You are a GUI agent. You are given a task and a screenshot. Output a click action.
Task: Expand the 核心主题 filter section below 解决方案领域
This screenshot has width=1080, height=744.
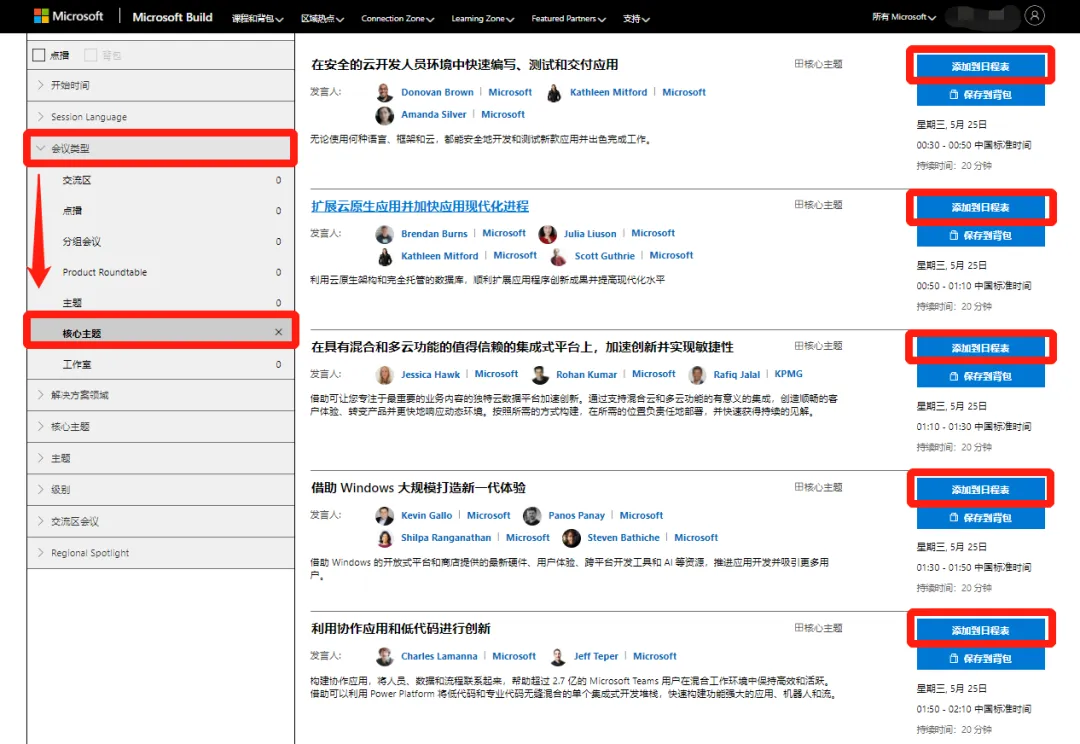160,427
